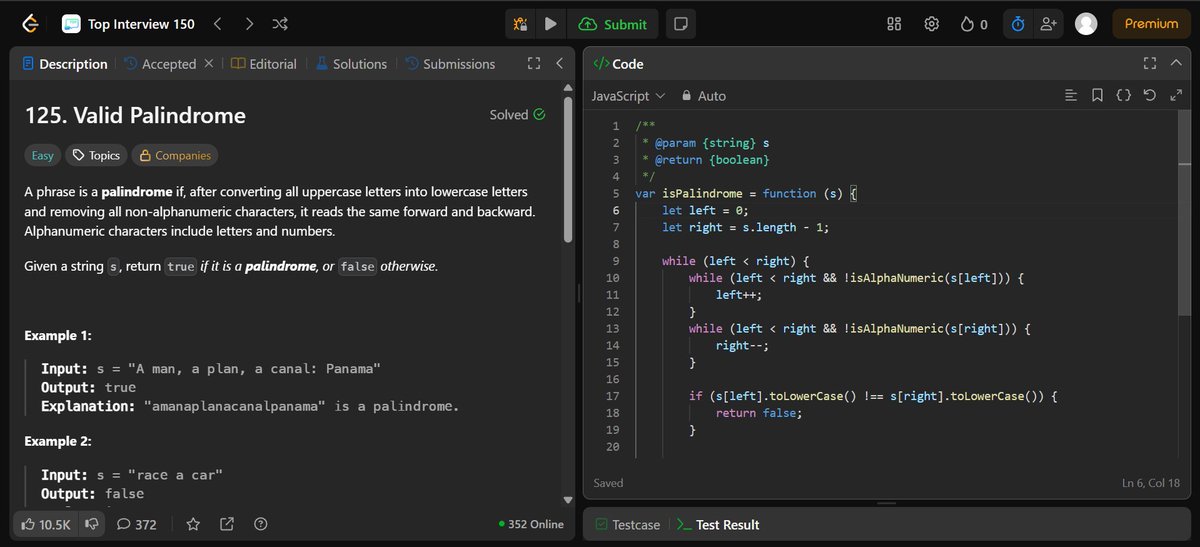
Task: Open the Testcase tab
Action: [627, 524]
